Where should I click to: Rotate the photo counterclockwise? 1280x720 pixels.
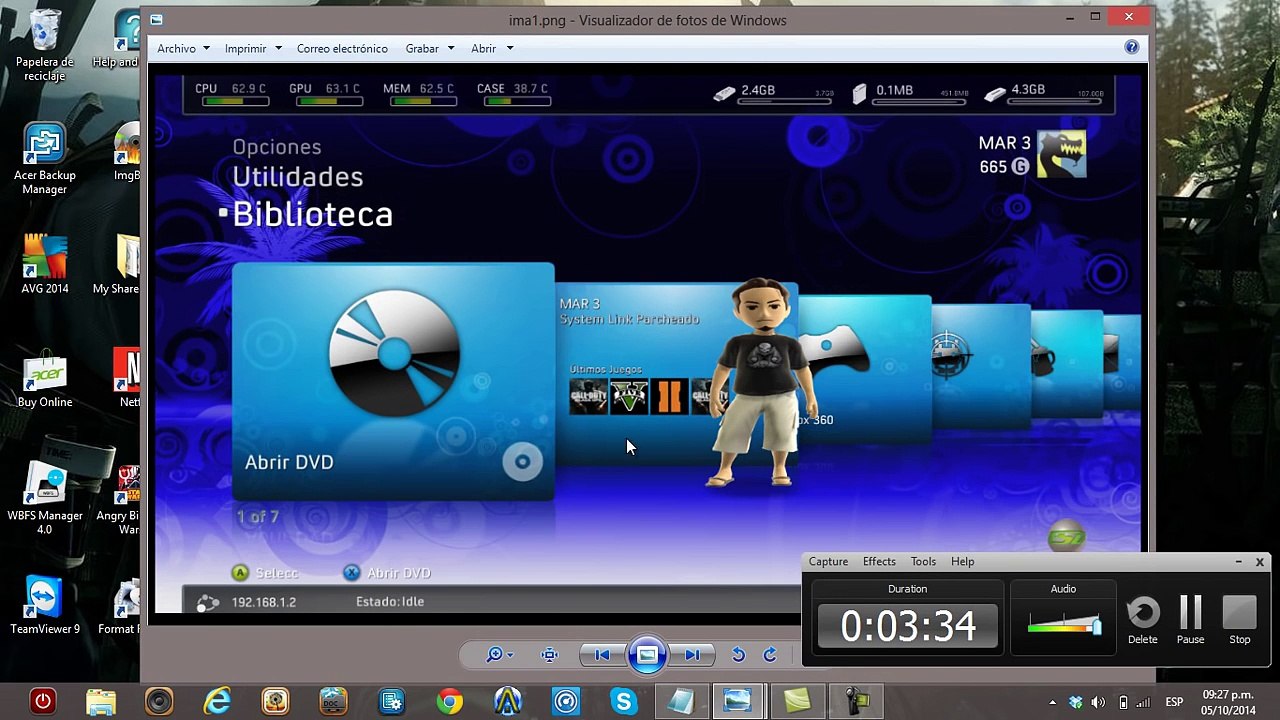[738, 655]
